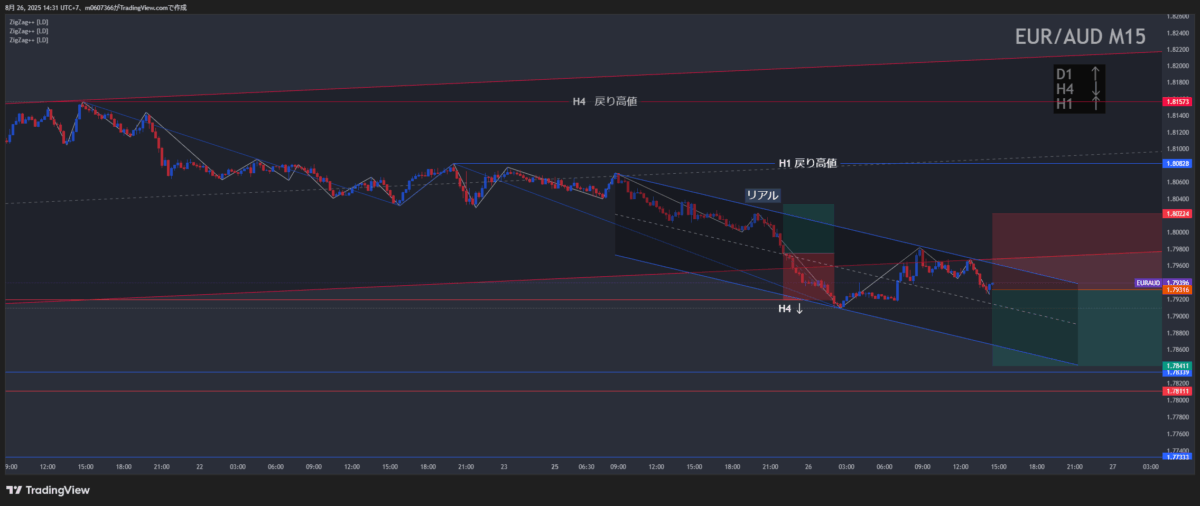Click the up arrow beside D1
Screen dimensions: 1200x506
click(1097, 73)
